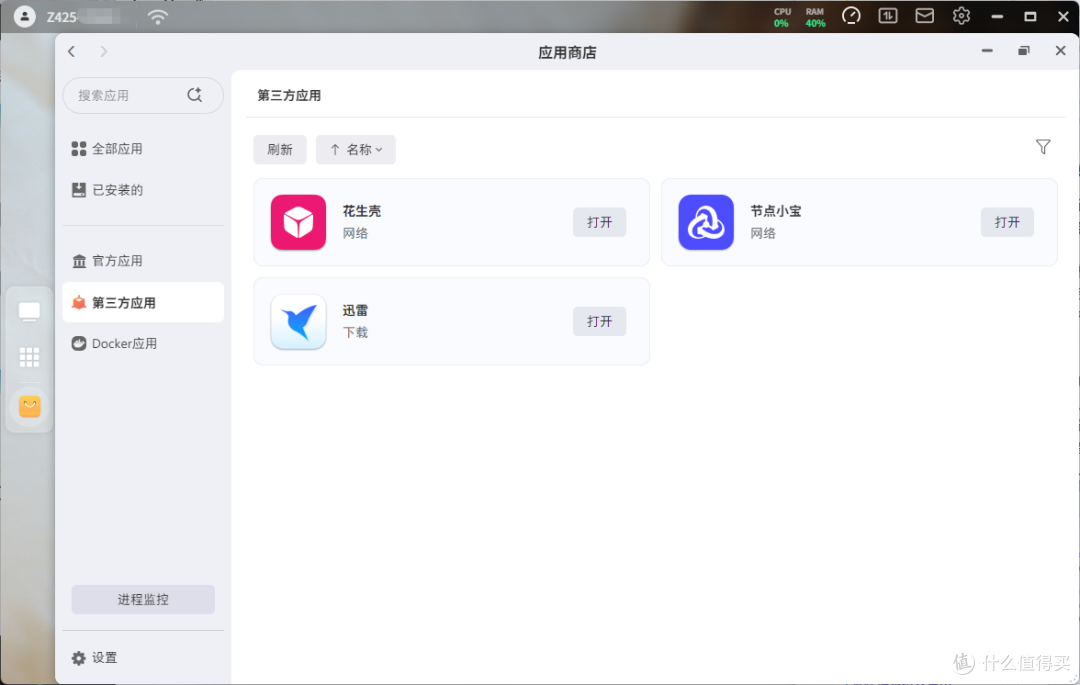This screenshot has height=685, width=1080.
Task: Click the search refresh magnifier icon
Action: point(195,95)
